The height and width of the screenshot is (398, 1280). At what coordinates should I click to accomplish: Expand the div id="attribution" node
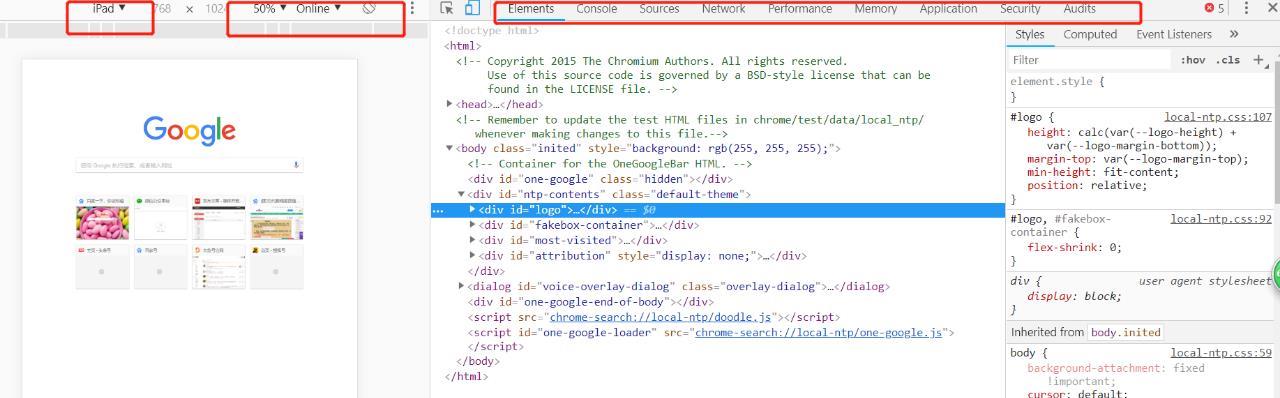473,255
